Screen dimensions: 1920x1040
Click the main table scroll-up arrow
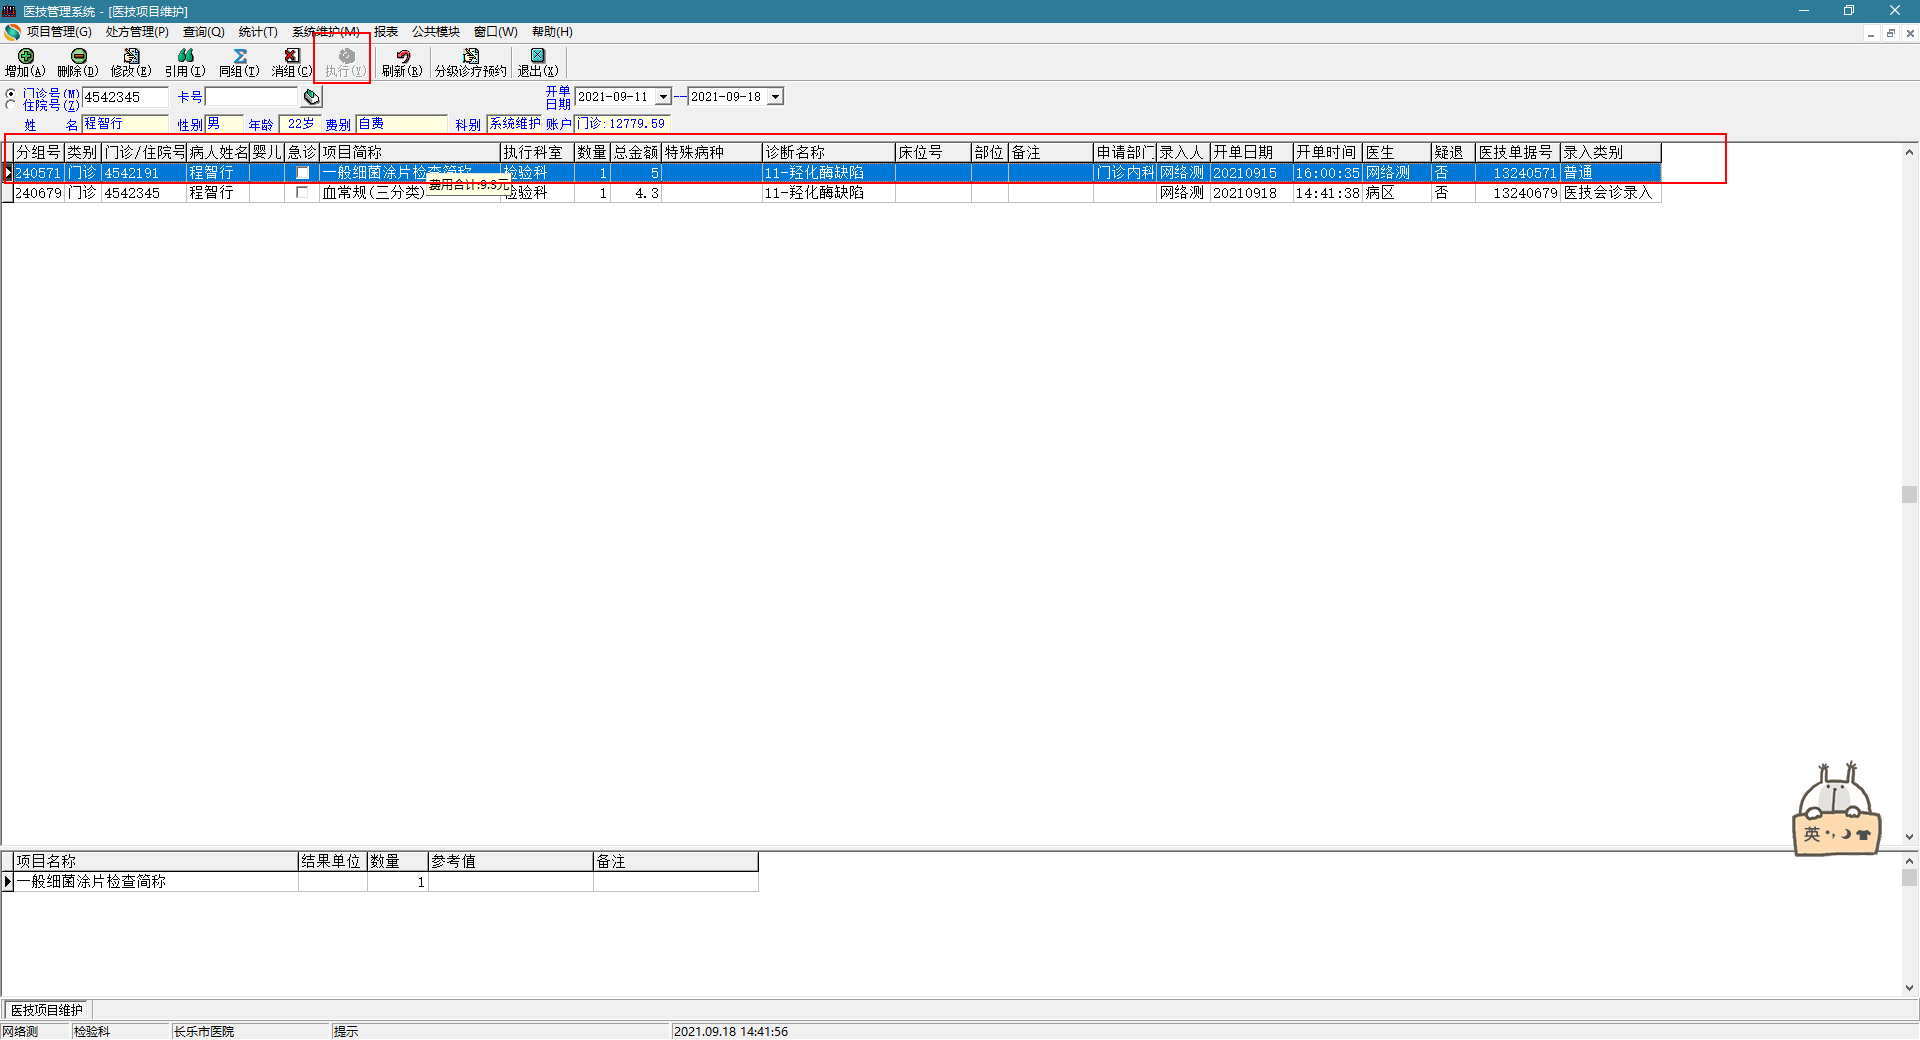[x=1909, y=152]
